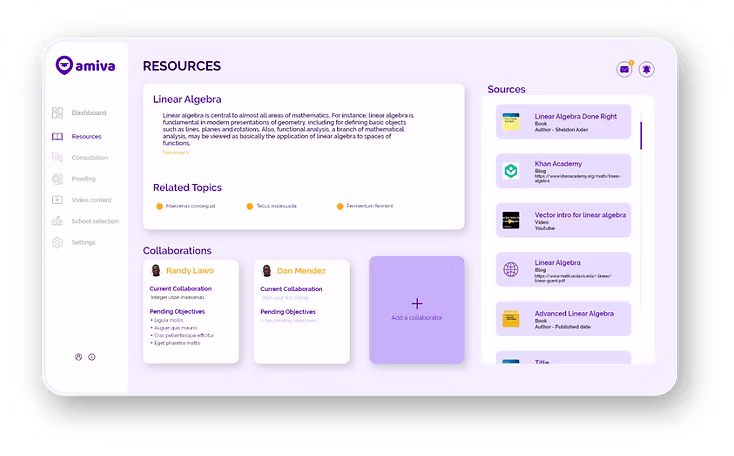Click the orange dot beside Tellus malesuada

click(x=250, y=206)
